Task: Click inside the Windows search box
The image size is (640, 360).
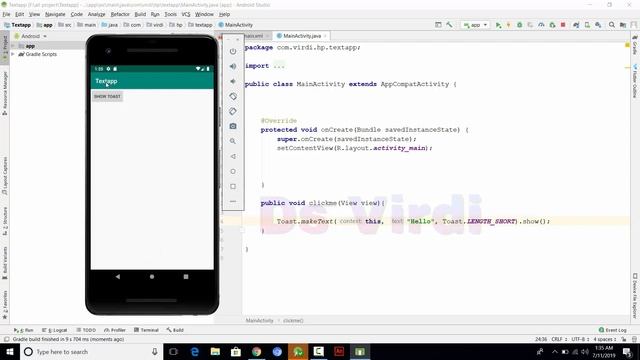Action: (92, 351)
